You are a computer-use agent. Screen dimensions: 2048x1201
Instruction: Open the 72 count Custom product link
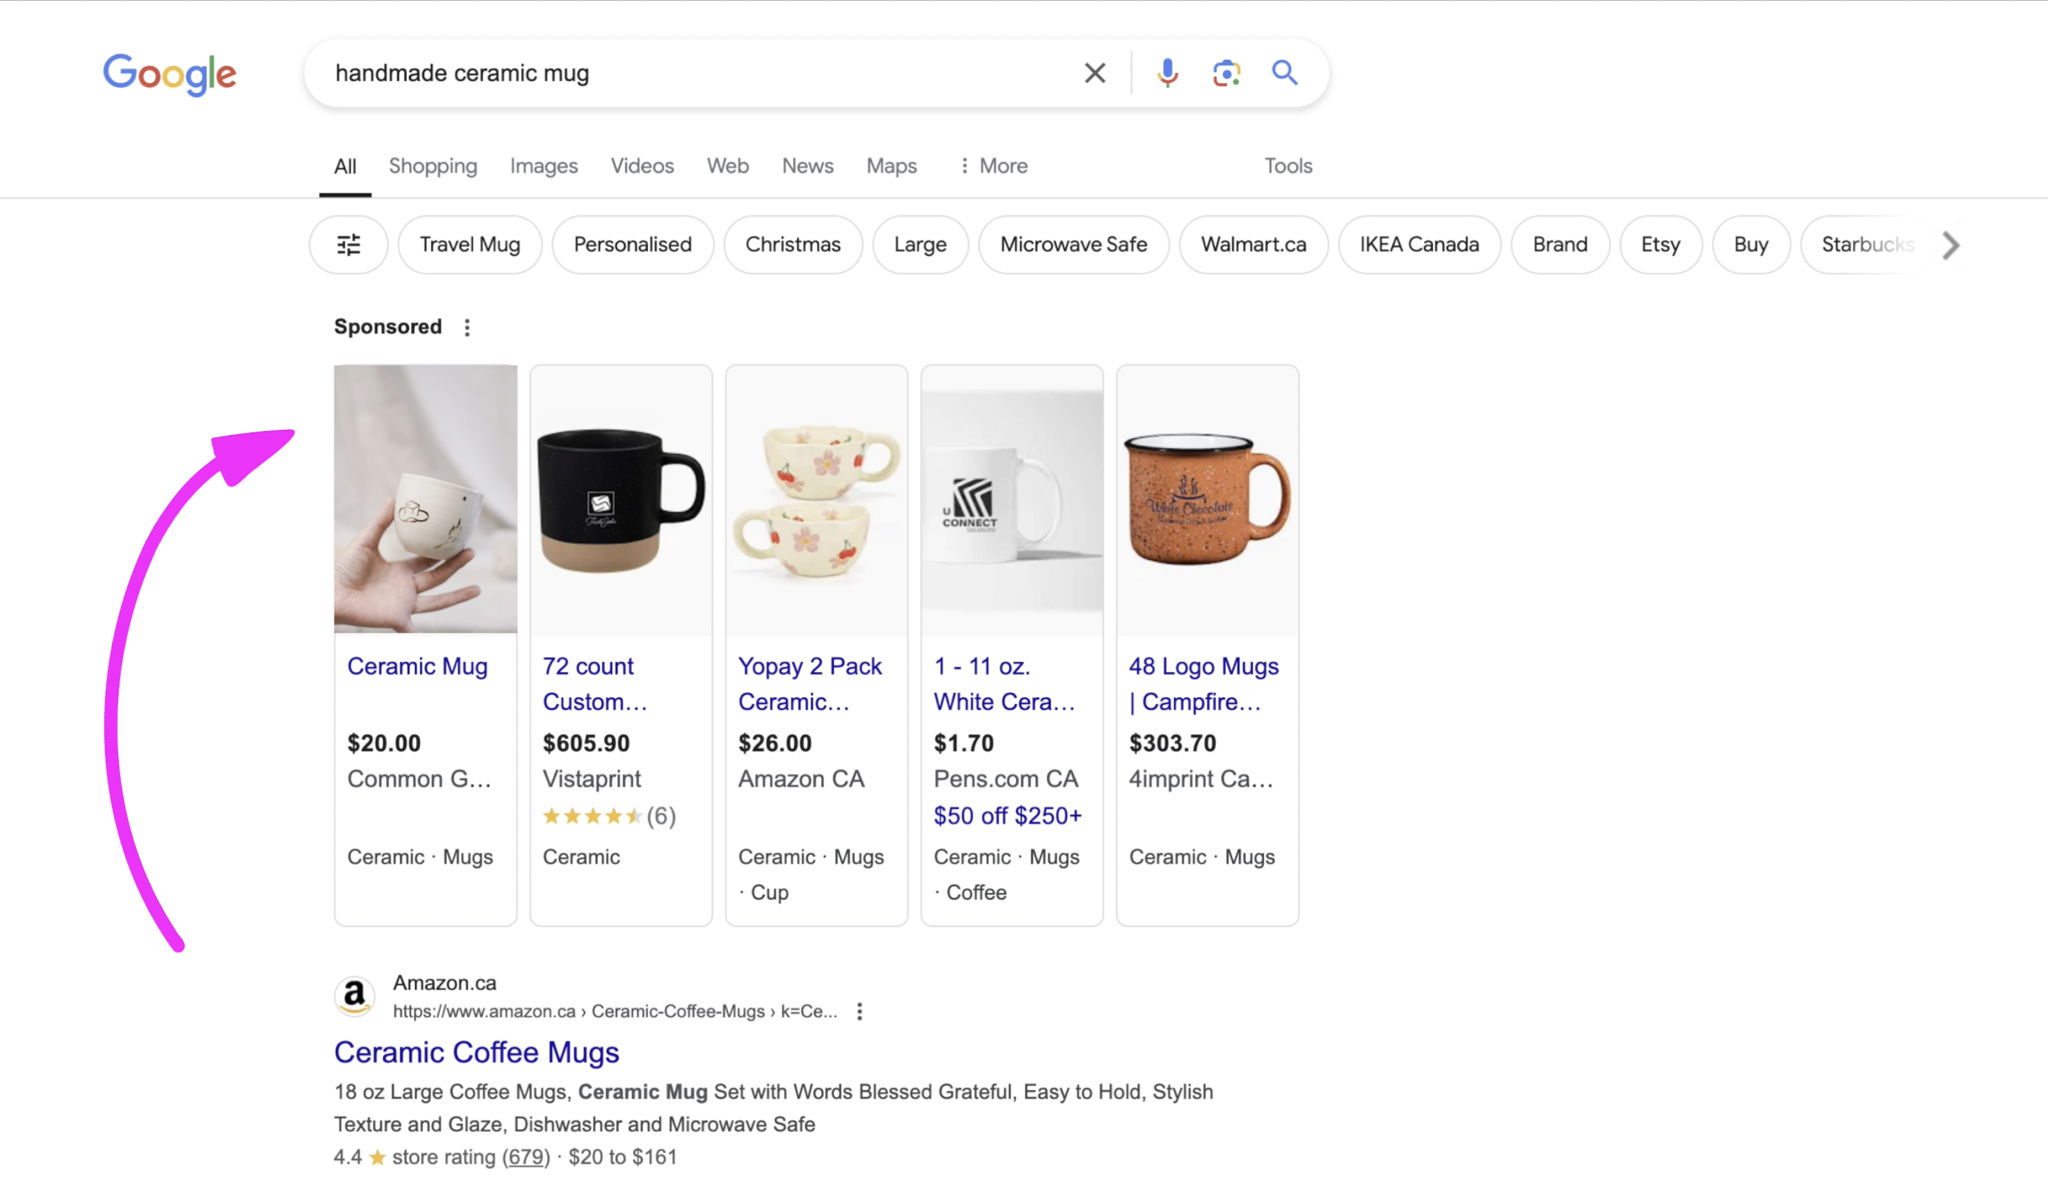[595, 684]
